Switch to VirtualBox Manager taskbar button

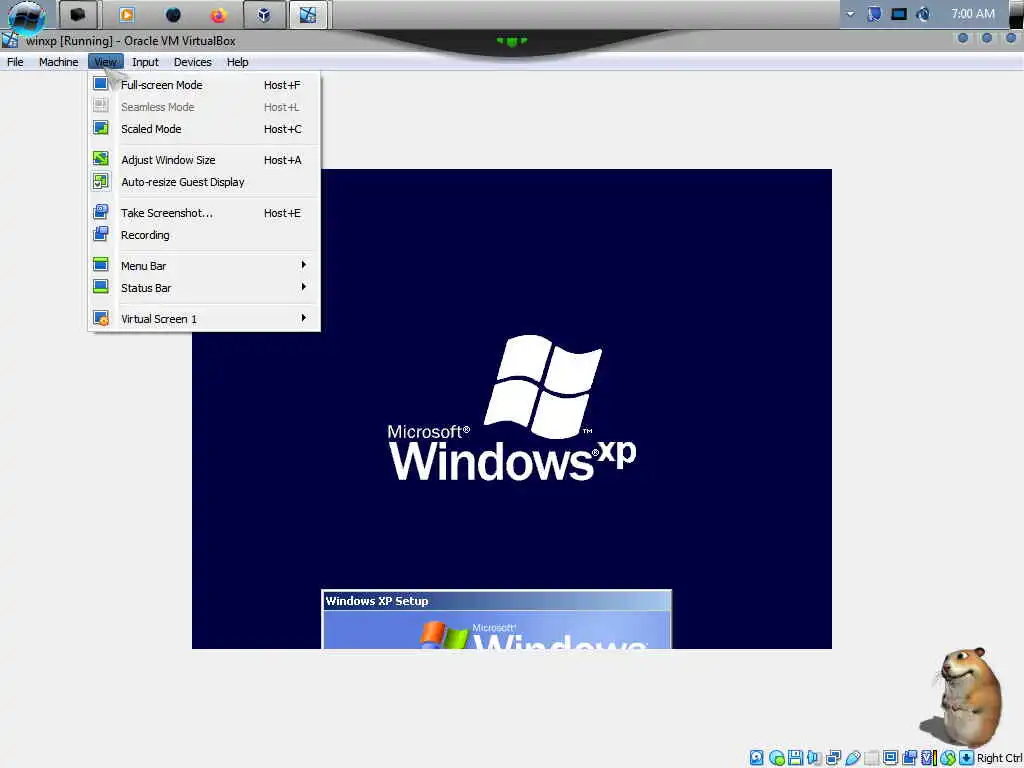[264, 14]
